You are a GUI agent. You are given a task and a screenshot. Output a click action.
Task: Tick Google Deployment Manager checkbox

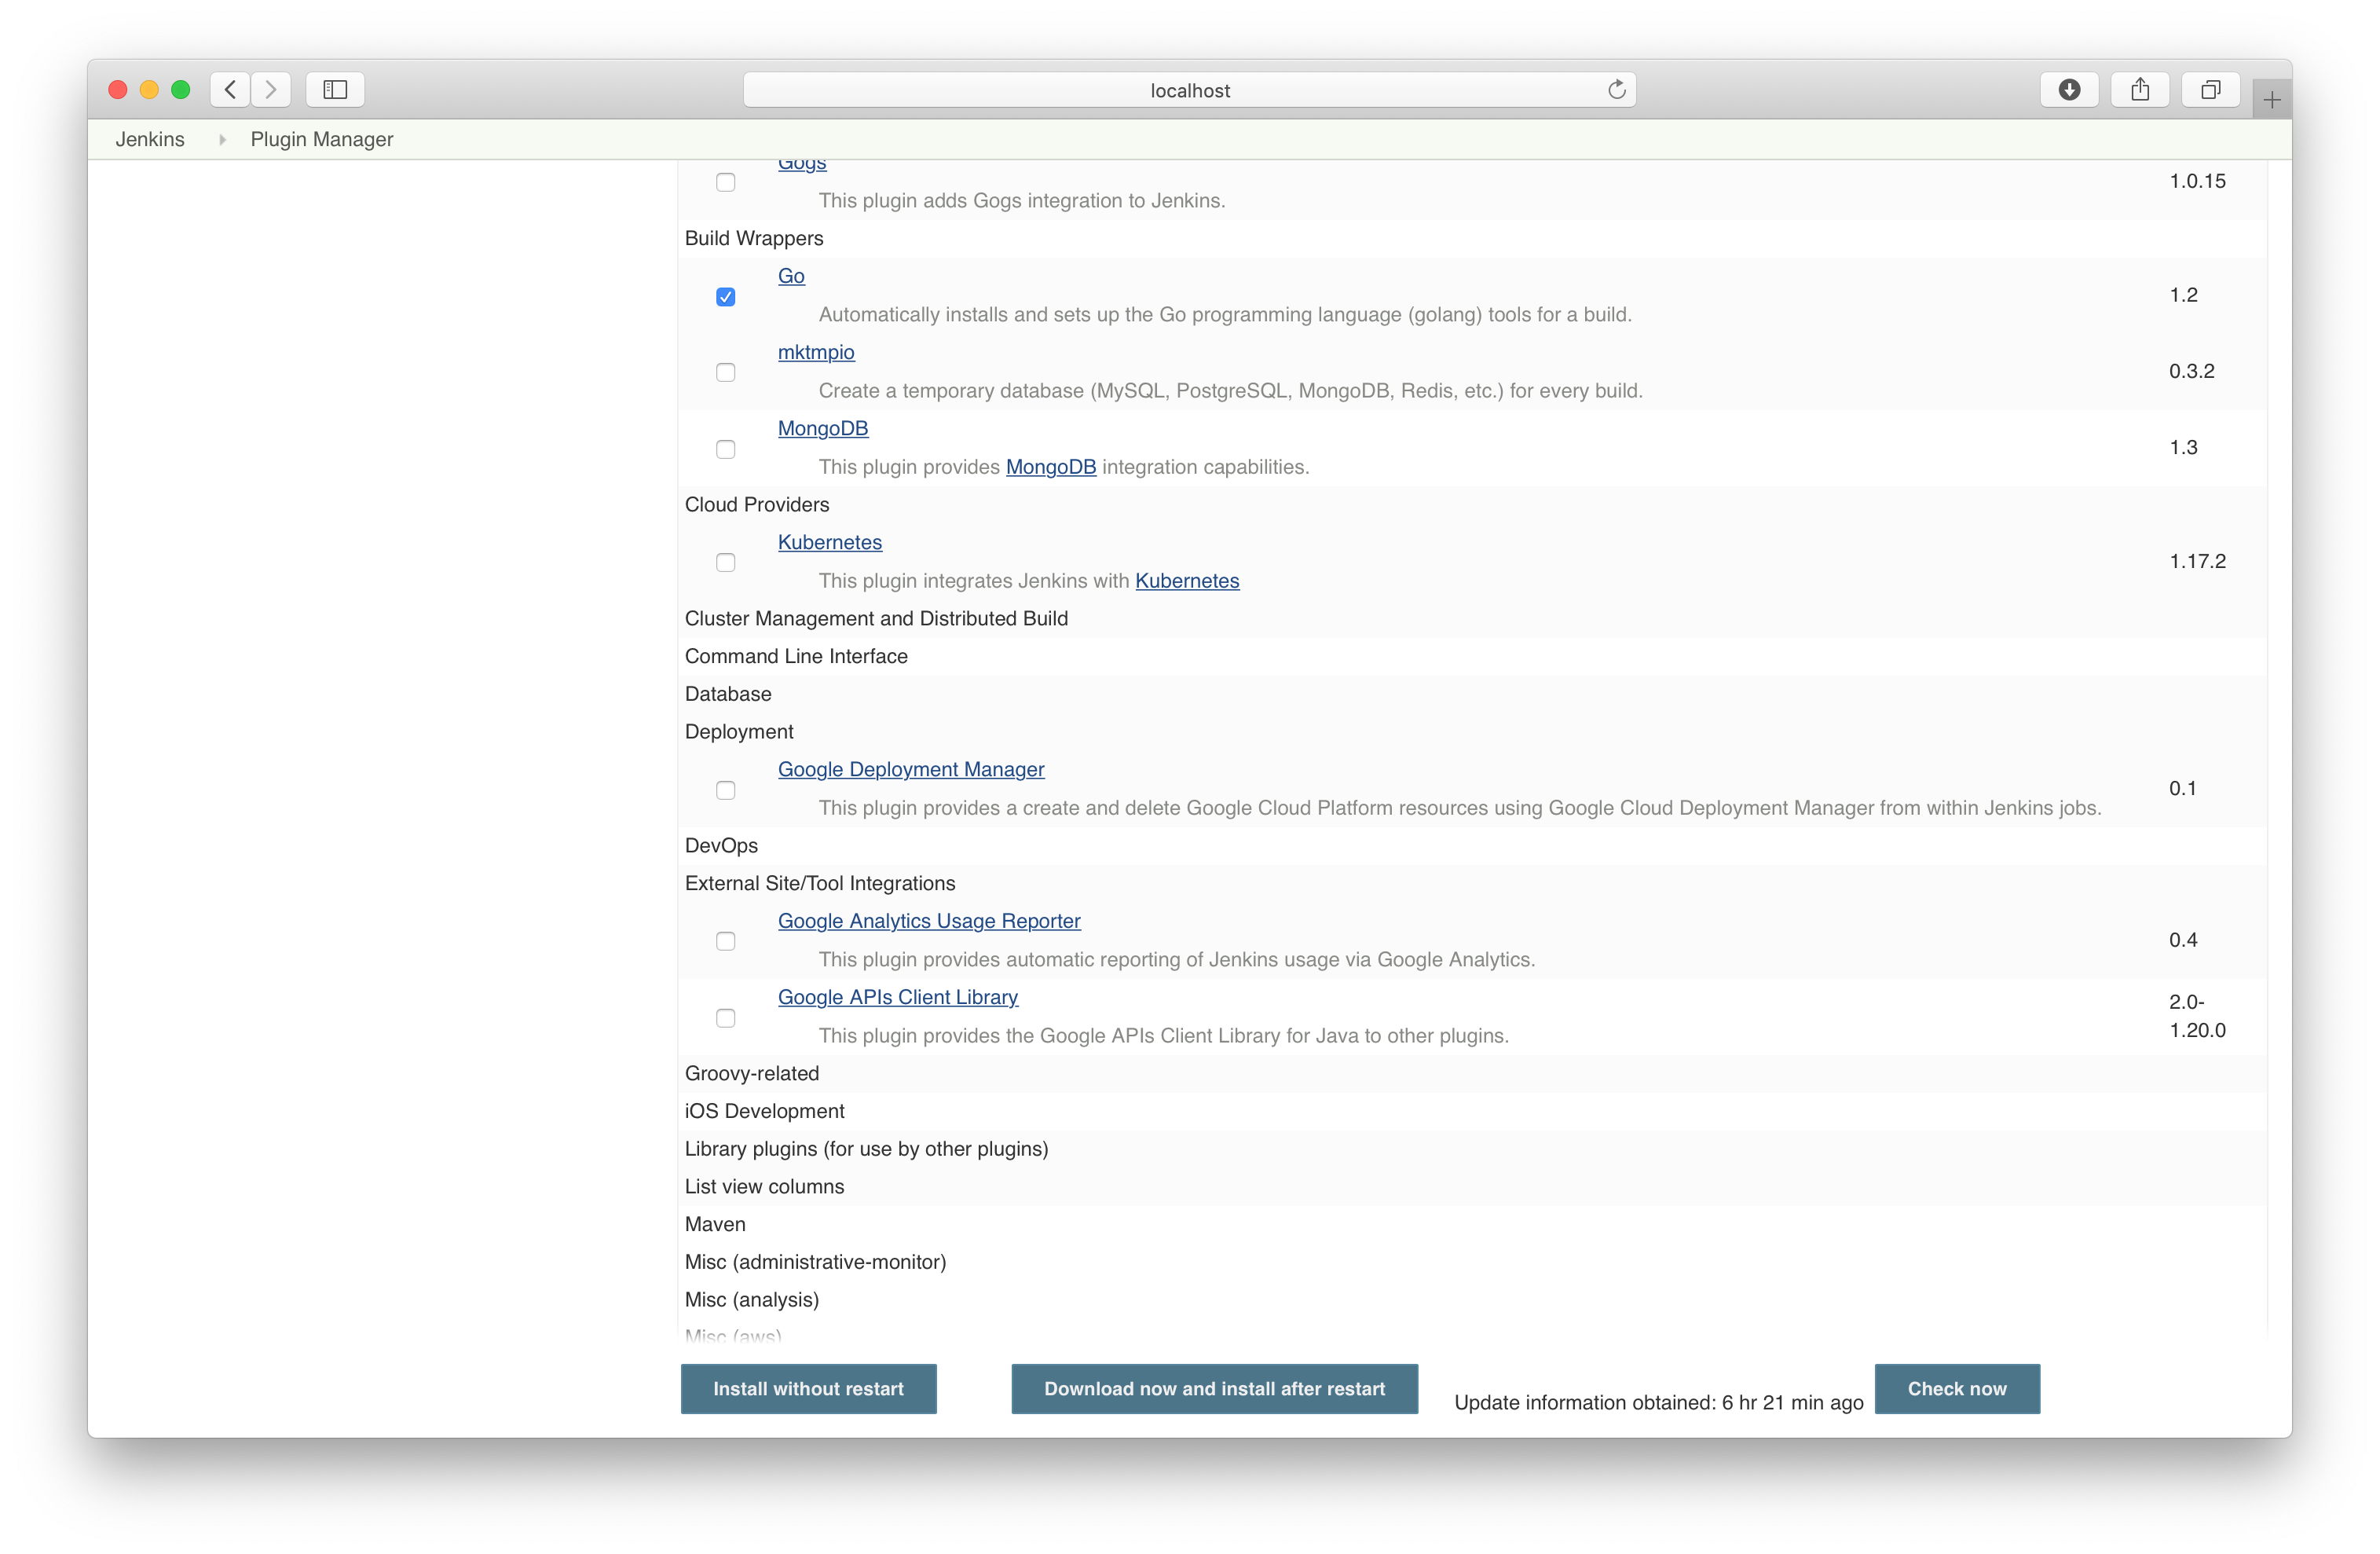726,790
